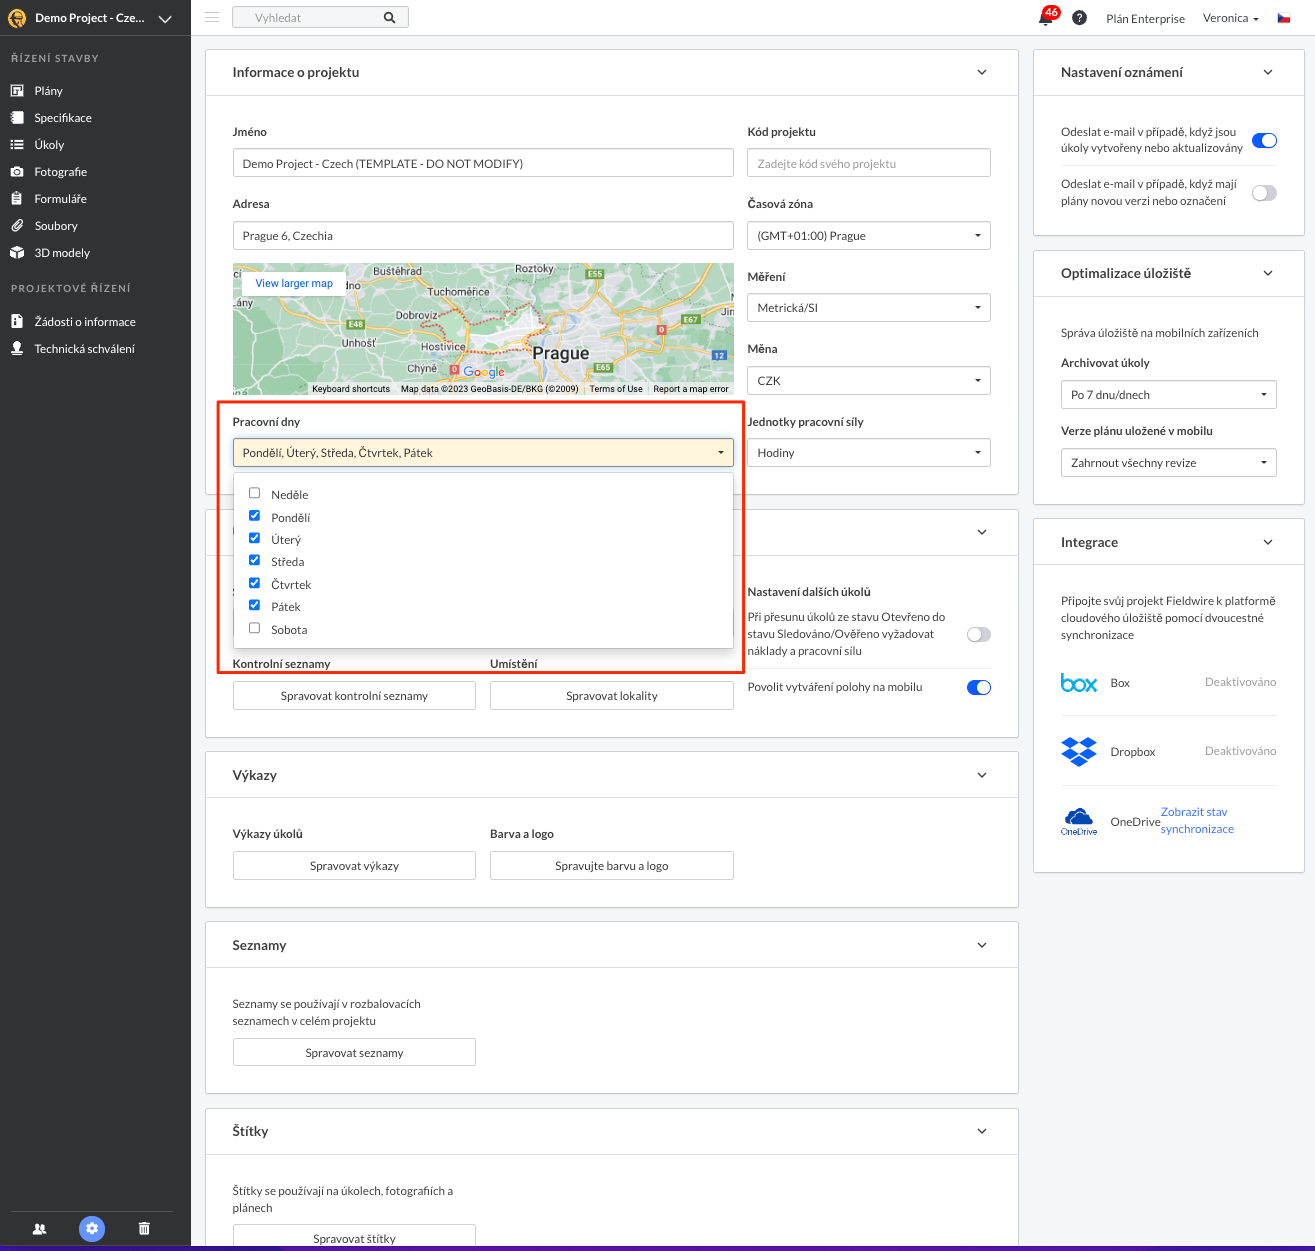
Task: Click View larger map link
Action: [294, 283]
